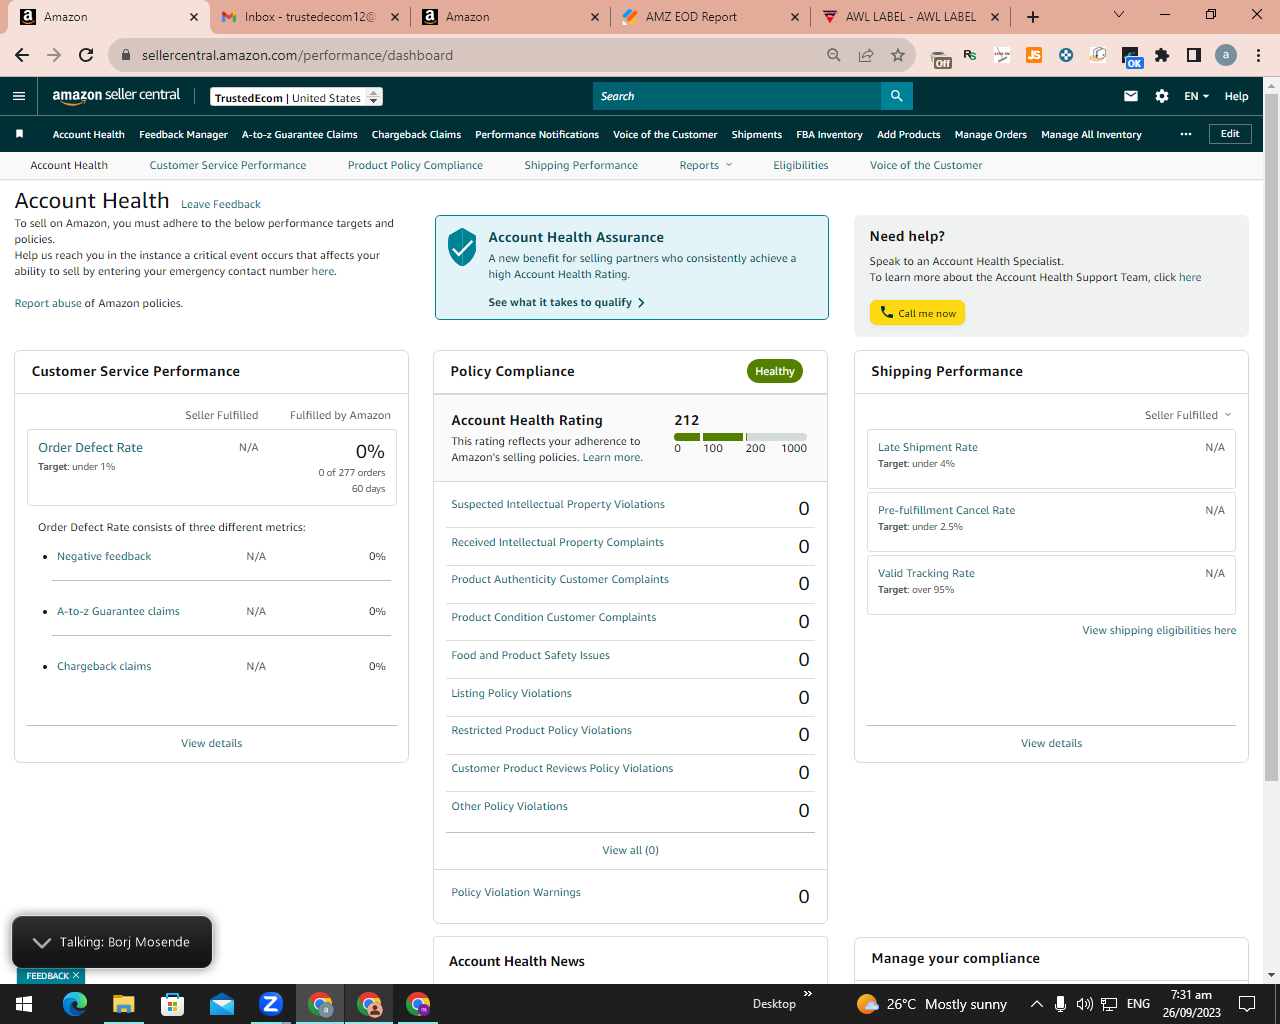Click Report abuse link
This screenshot has width=1280, height=1024.
pyautogui.click(x=48, y=303)
